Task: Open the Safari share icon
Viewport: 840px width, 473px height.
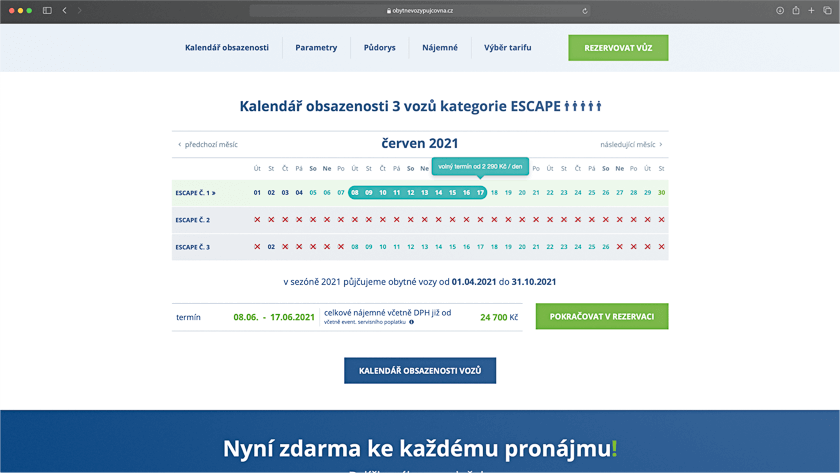Action: click(796, 10)
